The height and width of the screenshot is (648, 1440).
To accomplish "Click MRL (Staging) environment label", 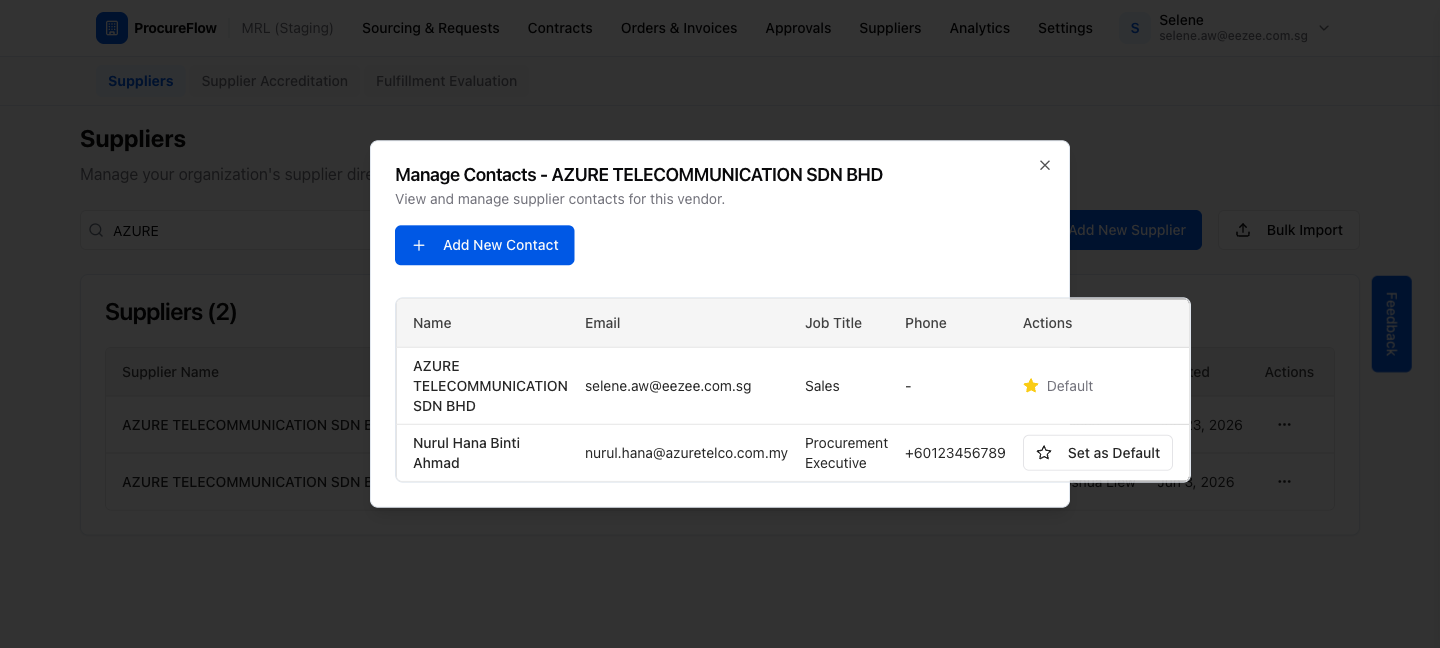I will pyautogui.click(x=287, y=28).
